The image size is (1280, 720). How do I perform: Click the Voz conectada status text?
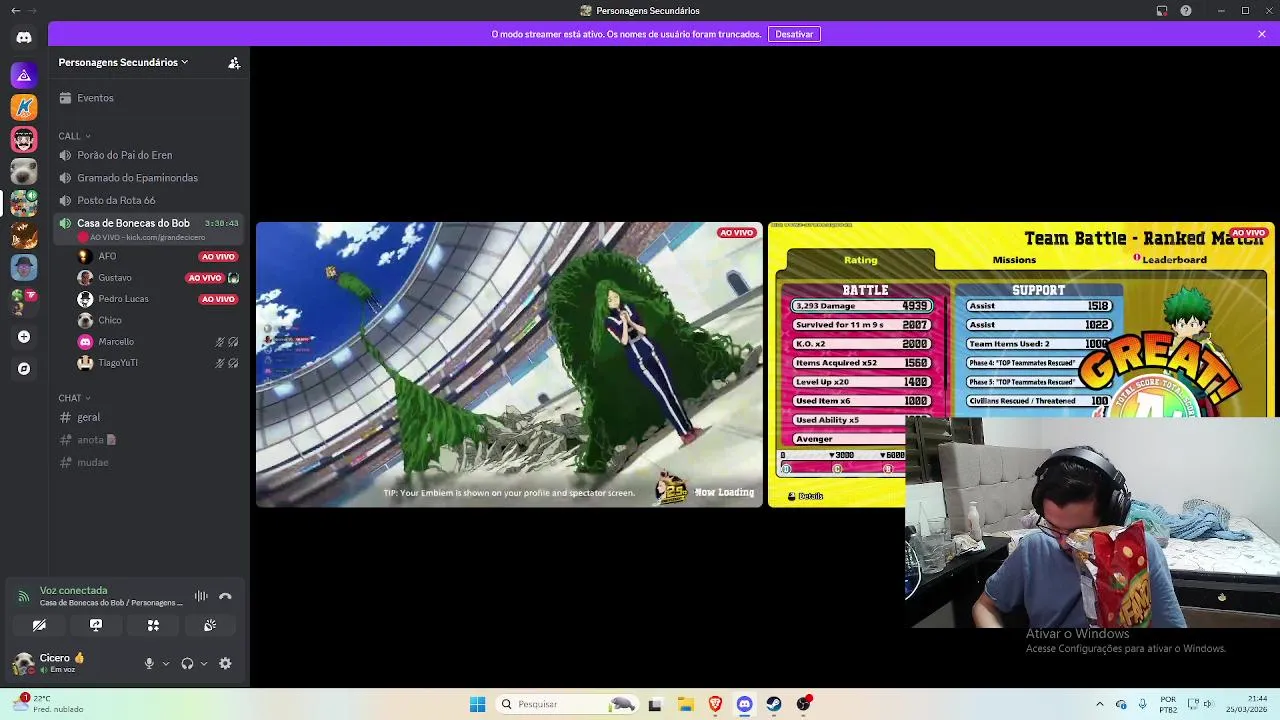coord(73,590)
